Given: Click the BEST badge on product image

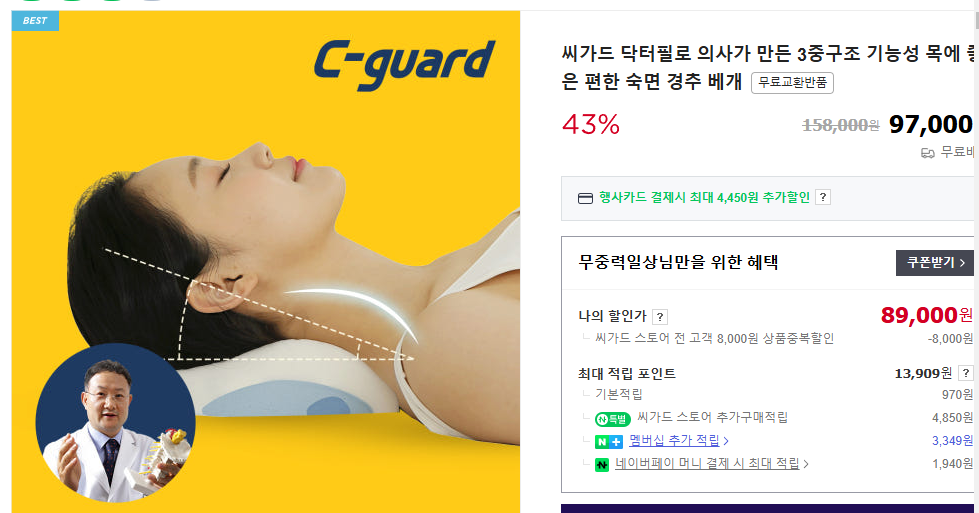Looking at the screenshot, I should point(35,21).
